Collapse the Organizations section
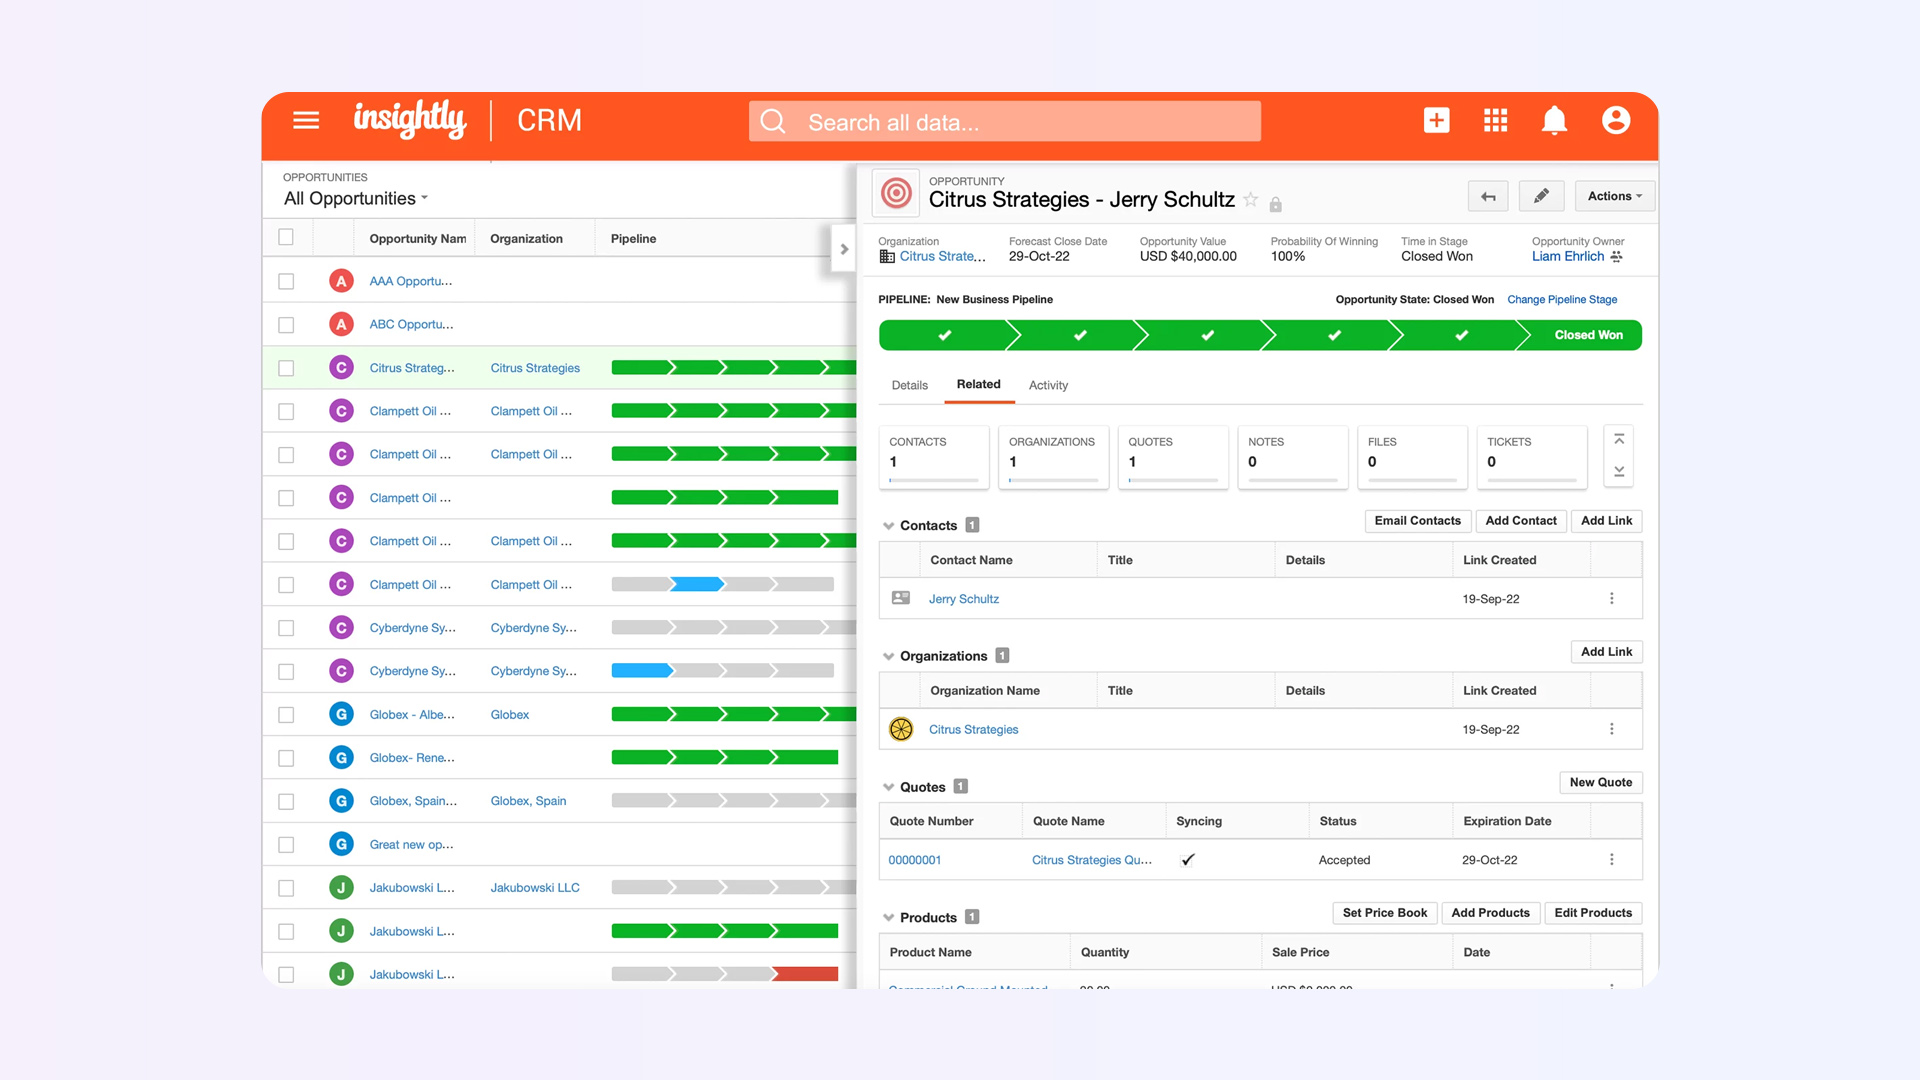 click(x=888, y=657)
